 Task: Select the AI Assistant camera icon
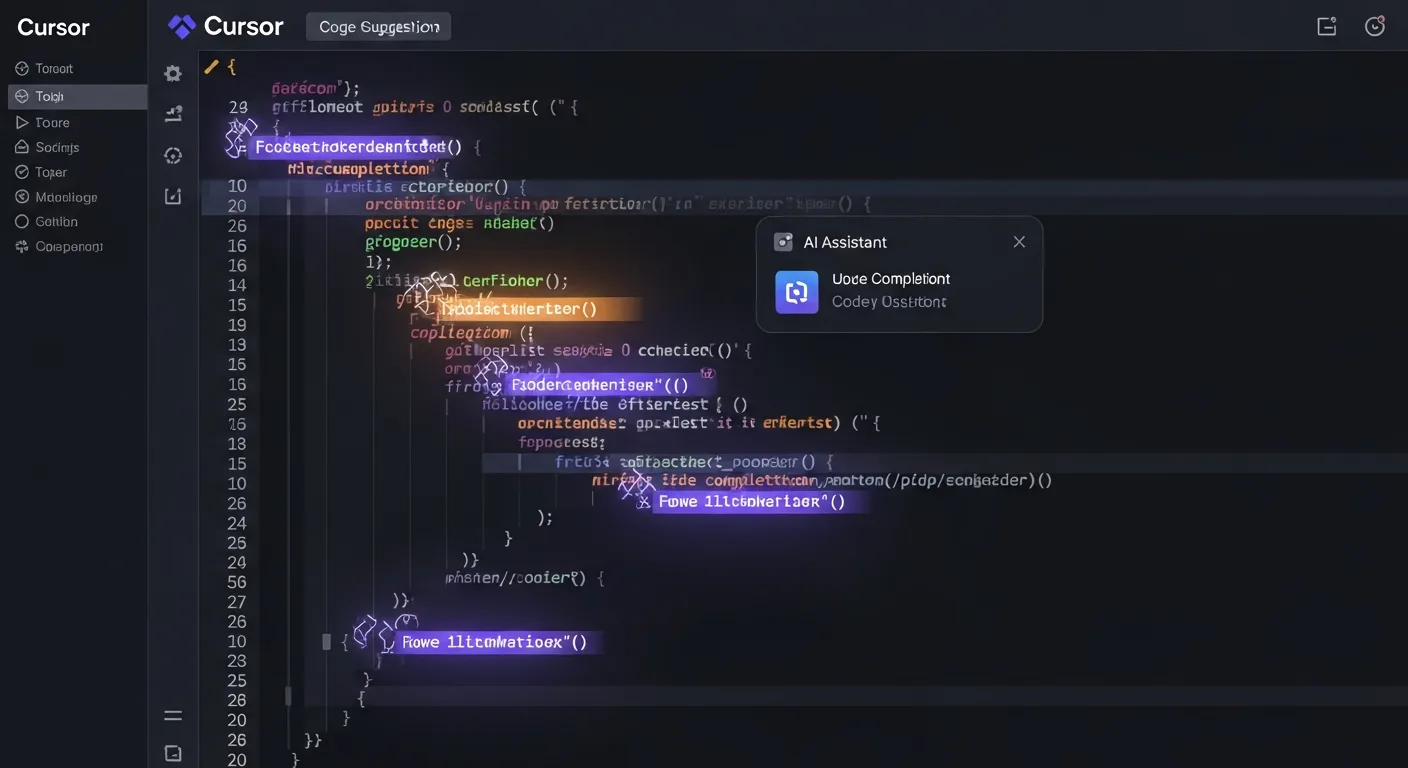(x=782, y=241)
